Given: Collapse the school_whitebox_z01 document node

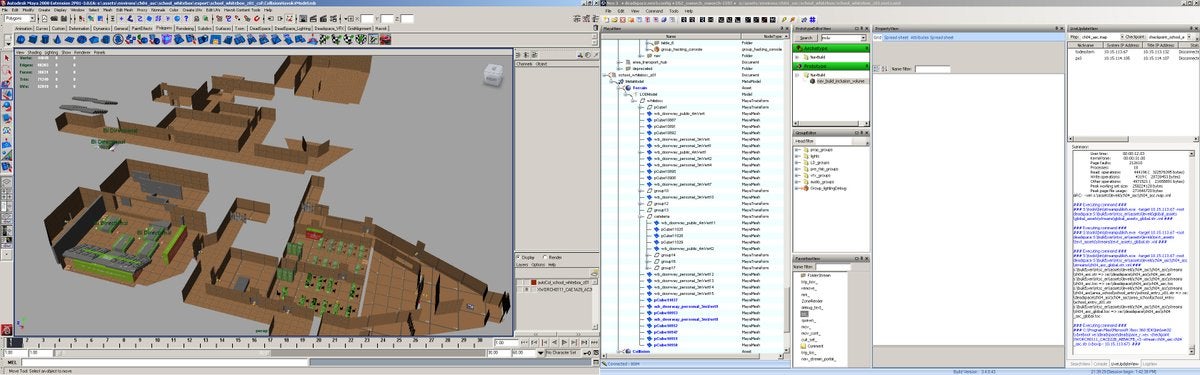Looking at the screenshot, I should pos(604,75).
